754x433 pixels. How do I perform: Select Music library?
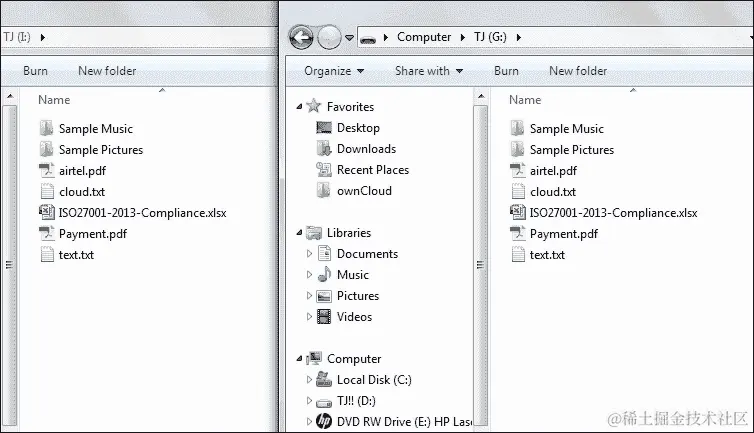pos(352,275)
